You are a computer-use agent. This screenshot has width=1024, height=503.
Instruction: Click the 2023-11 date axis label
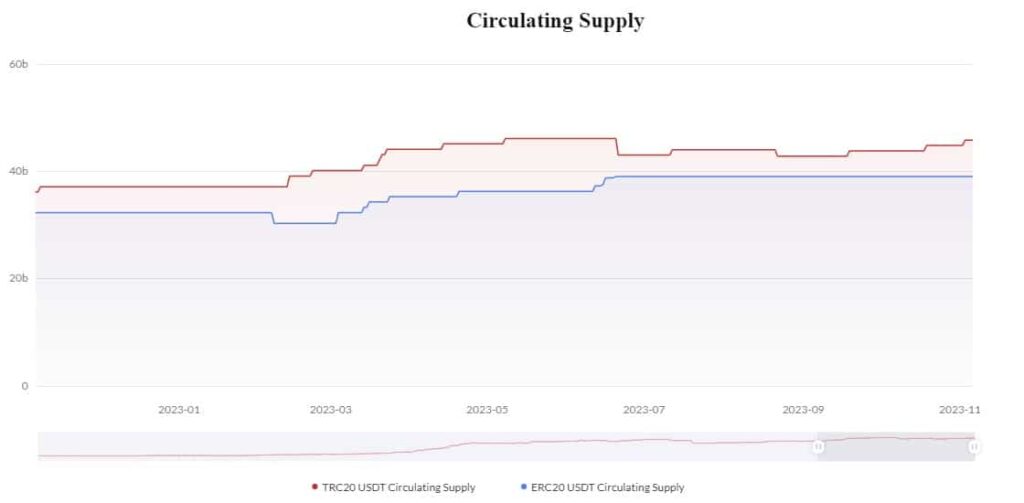pyautogui.click(x=957, y=409)
